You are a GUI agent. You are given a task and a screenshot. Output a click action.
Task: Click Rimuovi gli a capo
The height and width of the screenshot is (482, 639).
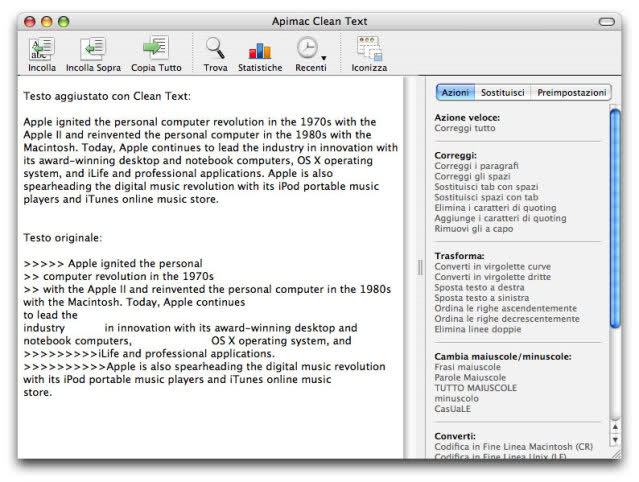[x=474, y=229]
